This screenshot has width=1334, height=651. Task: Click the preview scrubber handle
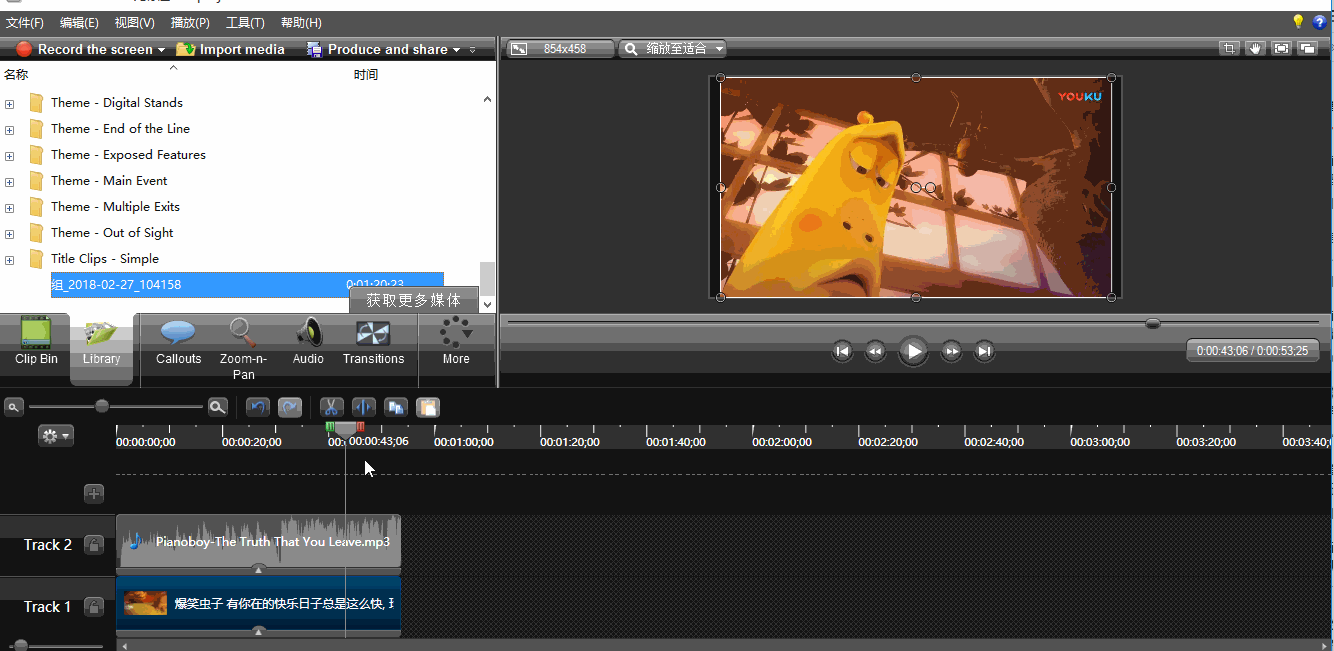(1153, 323)
